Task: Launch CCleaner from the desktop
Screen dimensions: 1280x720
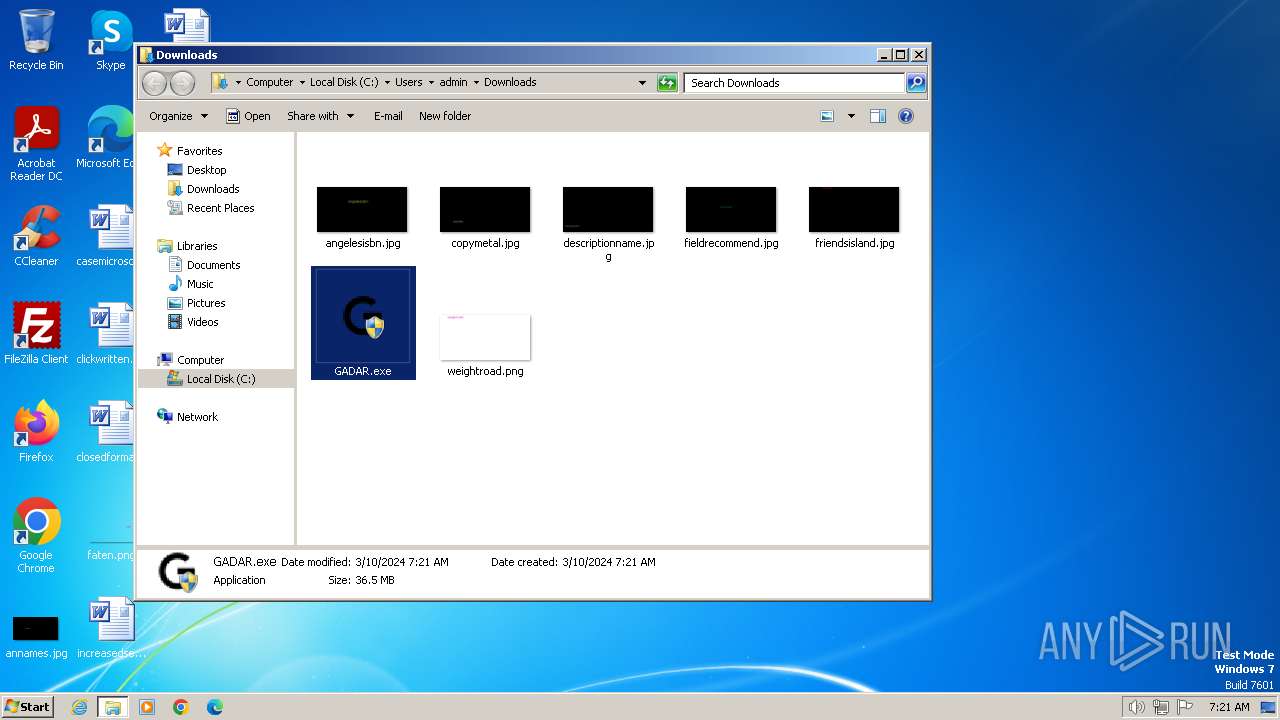Action: click(x=36, y=236)
